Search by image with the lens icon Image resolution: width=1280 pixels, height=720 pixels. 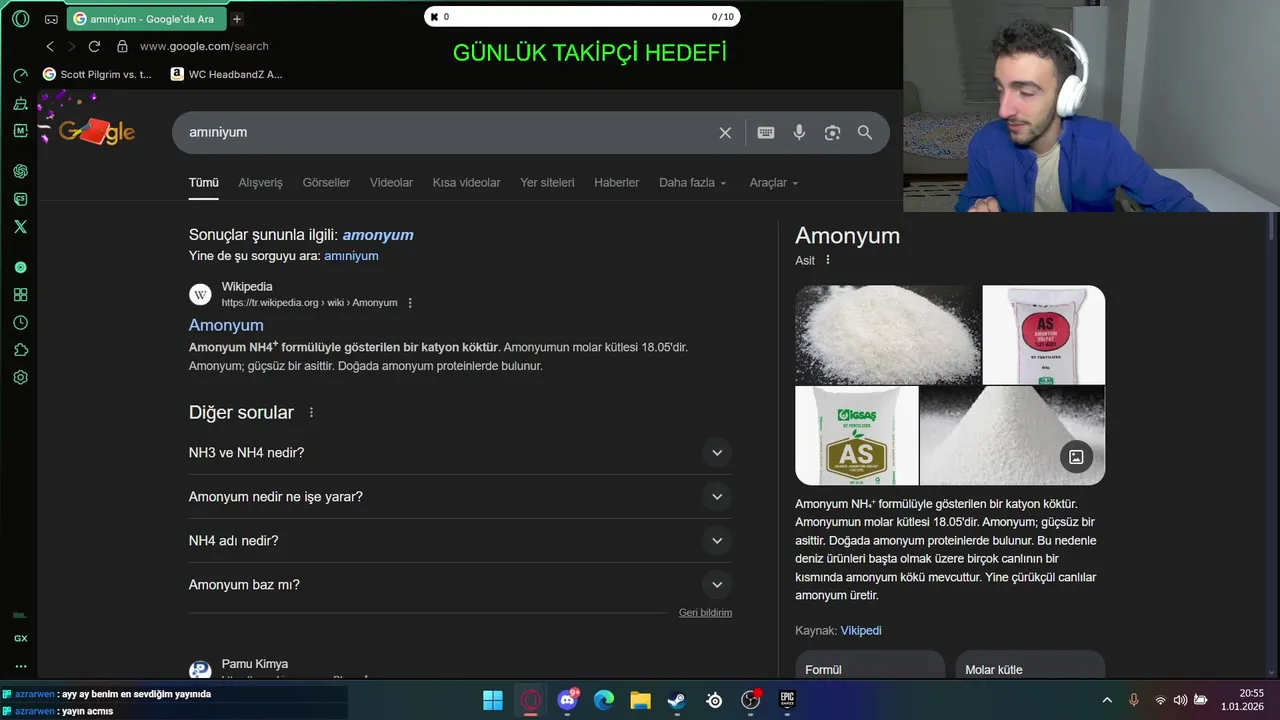(832, 132)
